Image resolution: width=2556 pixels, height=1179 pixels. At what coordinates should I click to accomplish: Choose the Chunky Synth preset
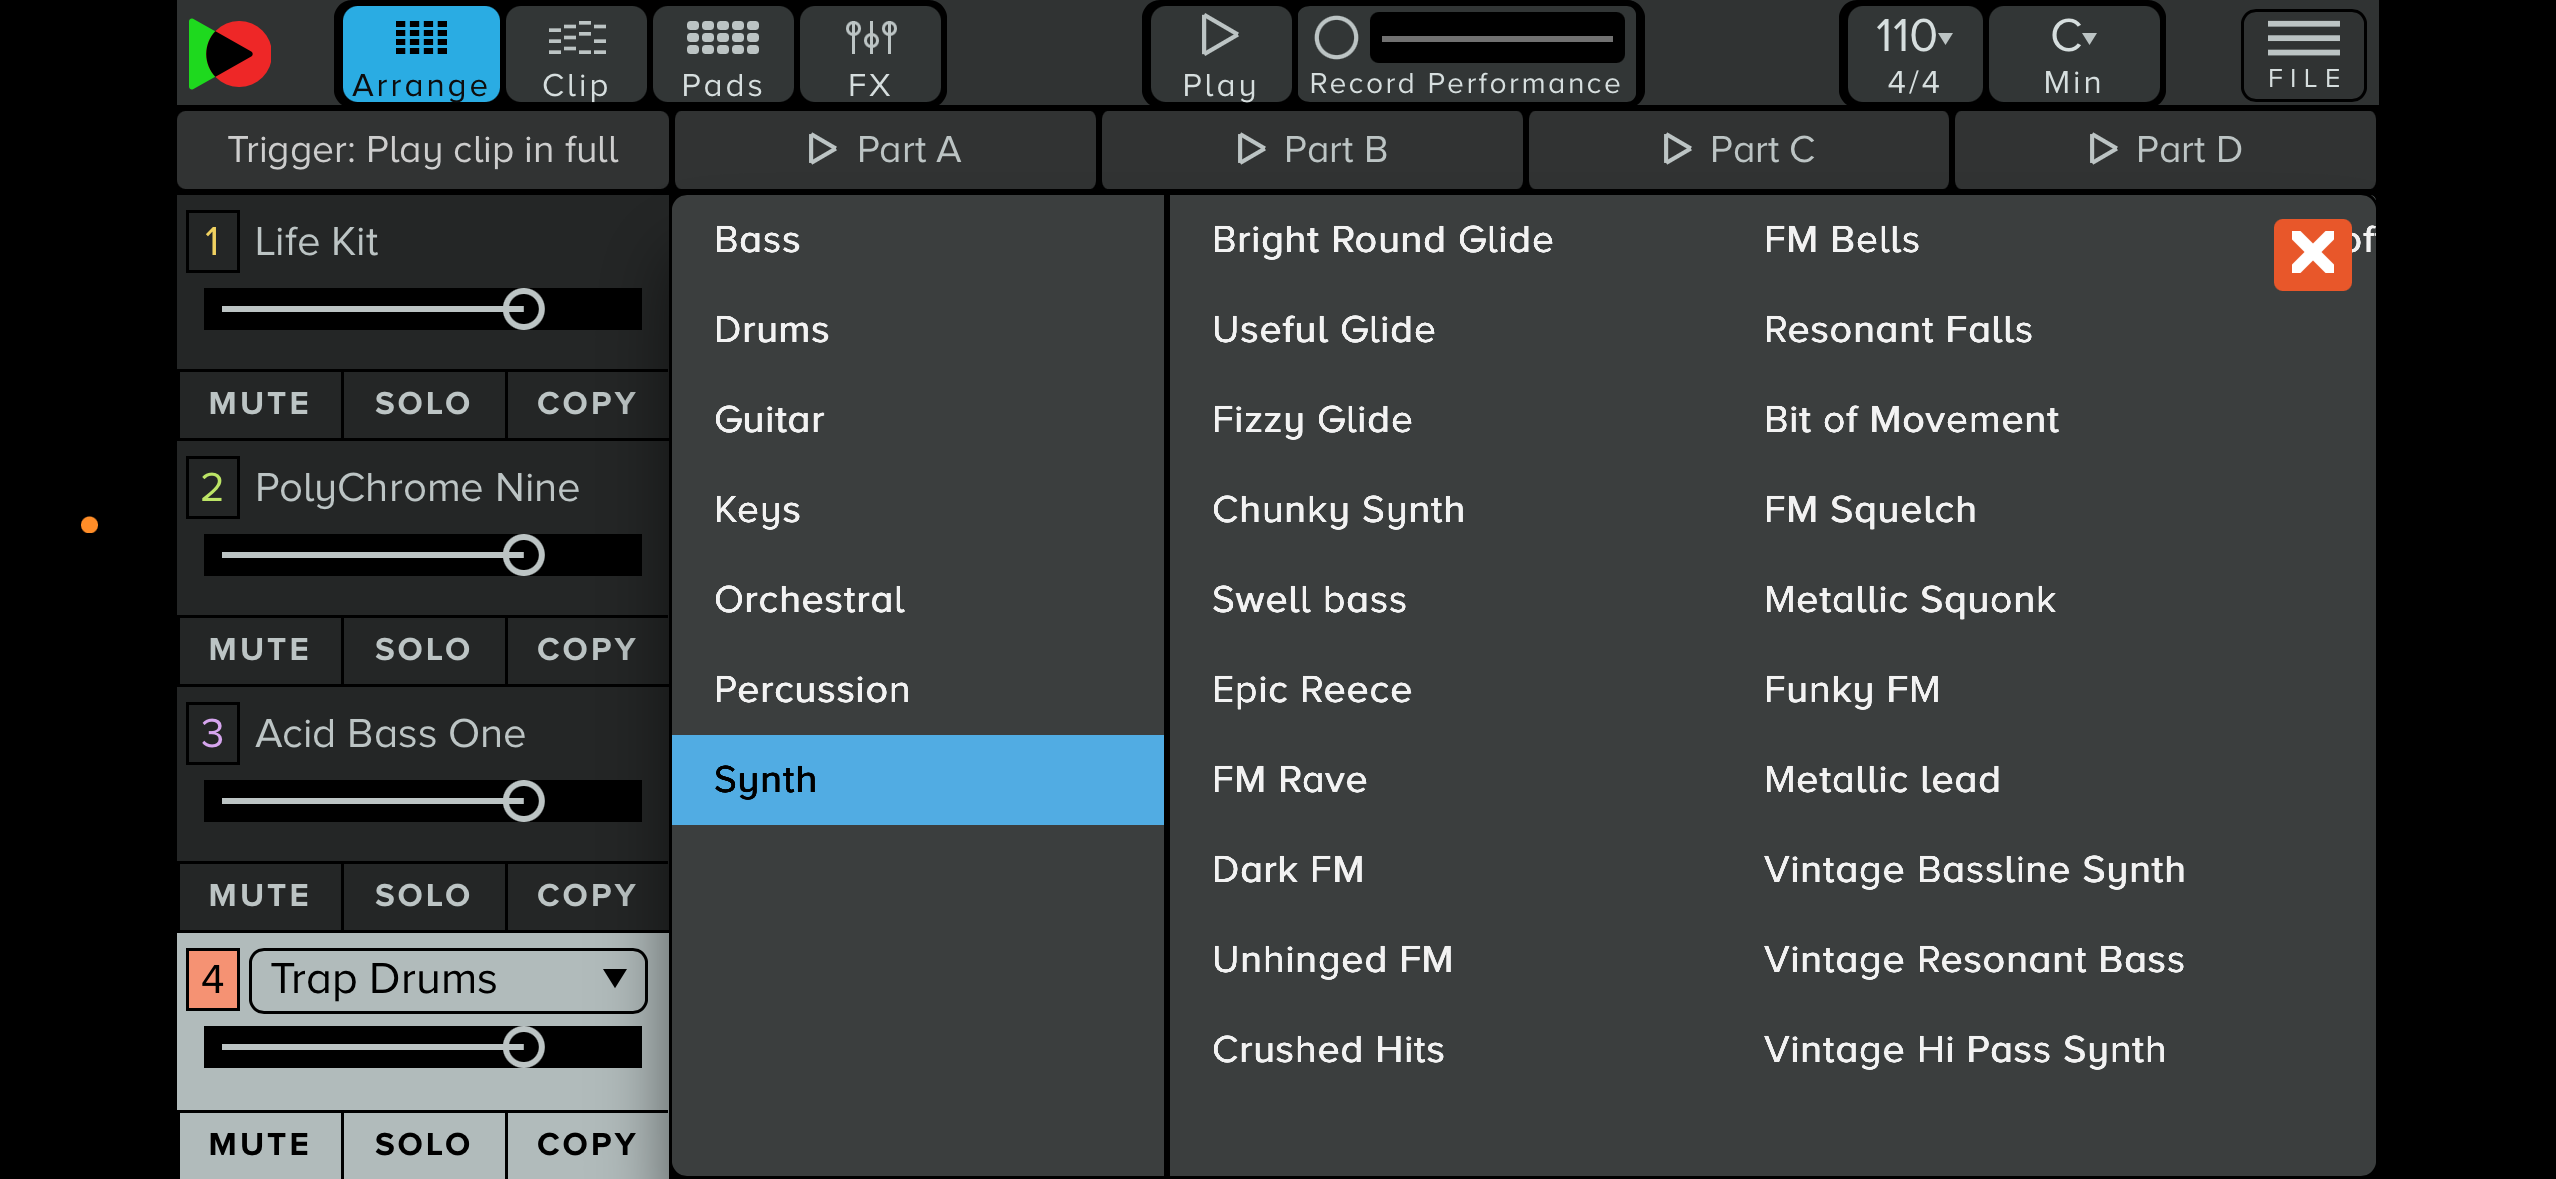coord(1338,510)
